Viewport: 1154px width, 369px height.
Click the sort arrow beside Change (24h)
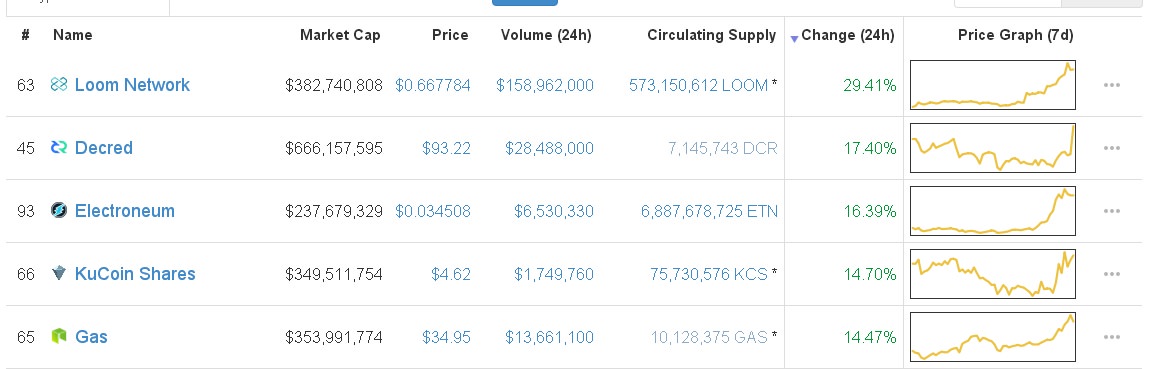tap(794, 39)
